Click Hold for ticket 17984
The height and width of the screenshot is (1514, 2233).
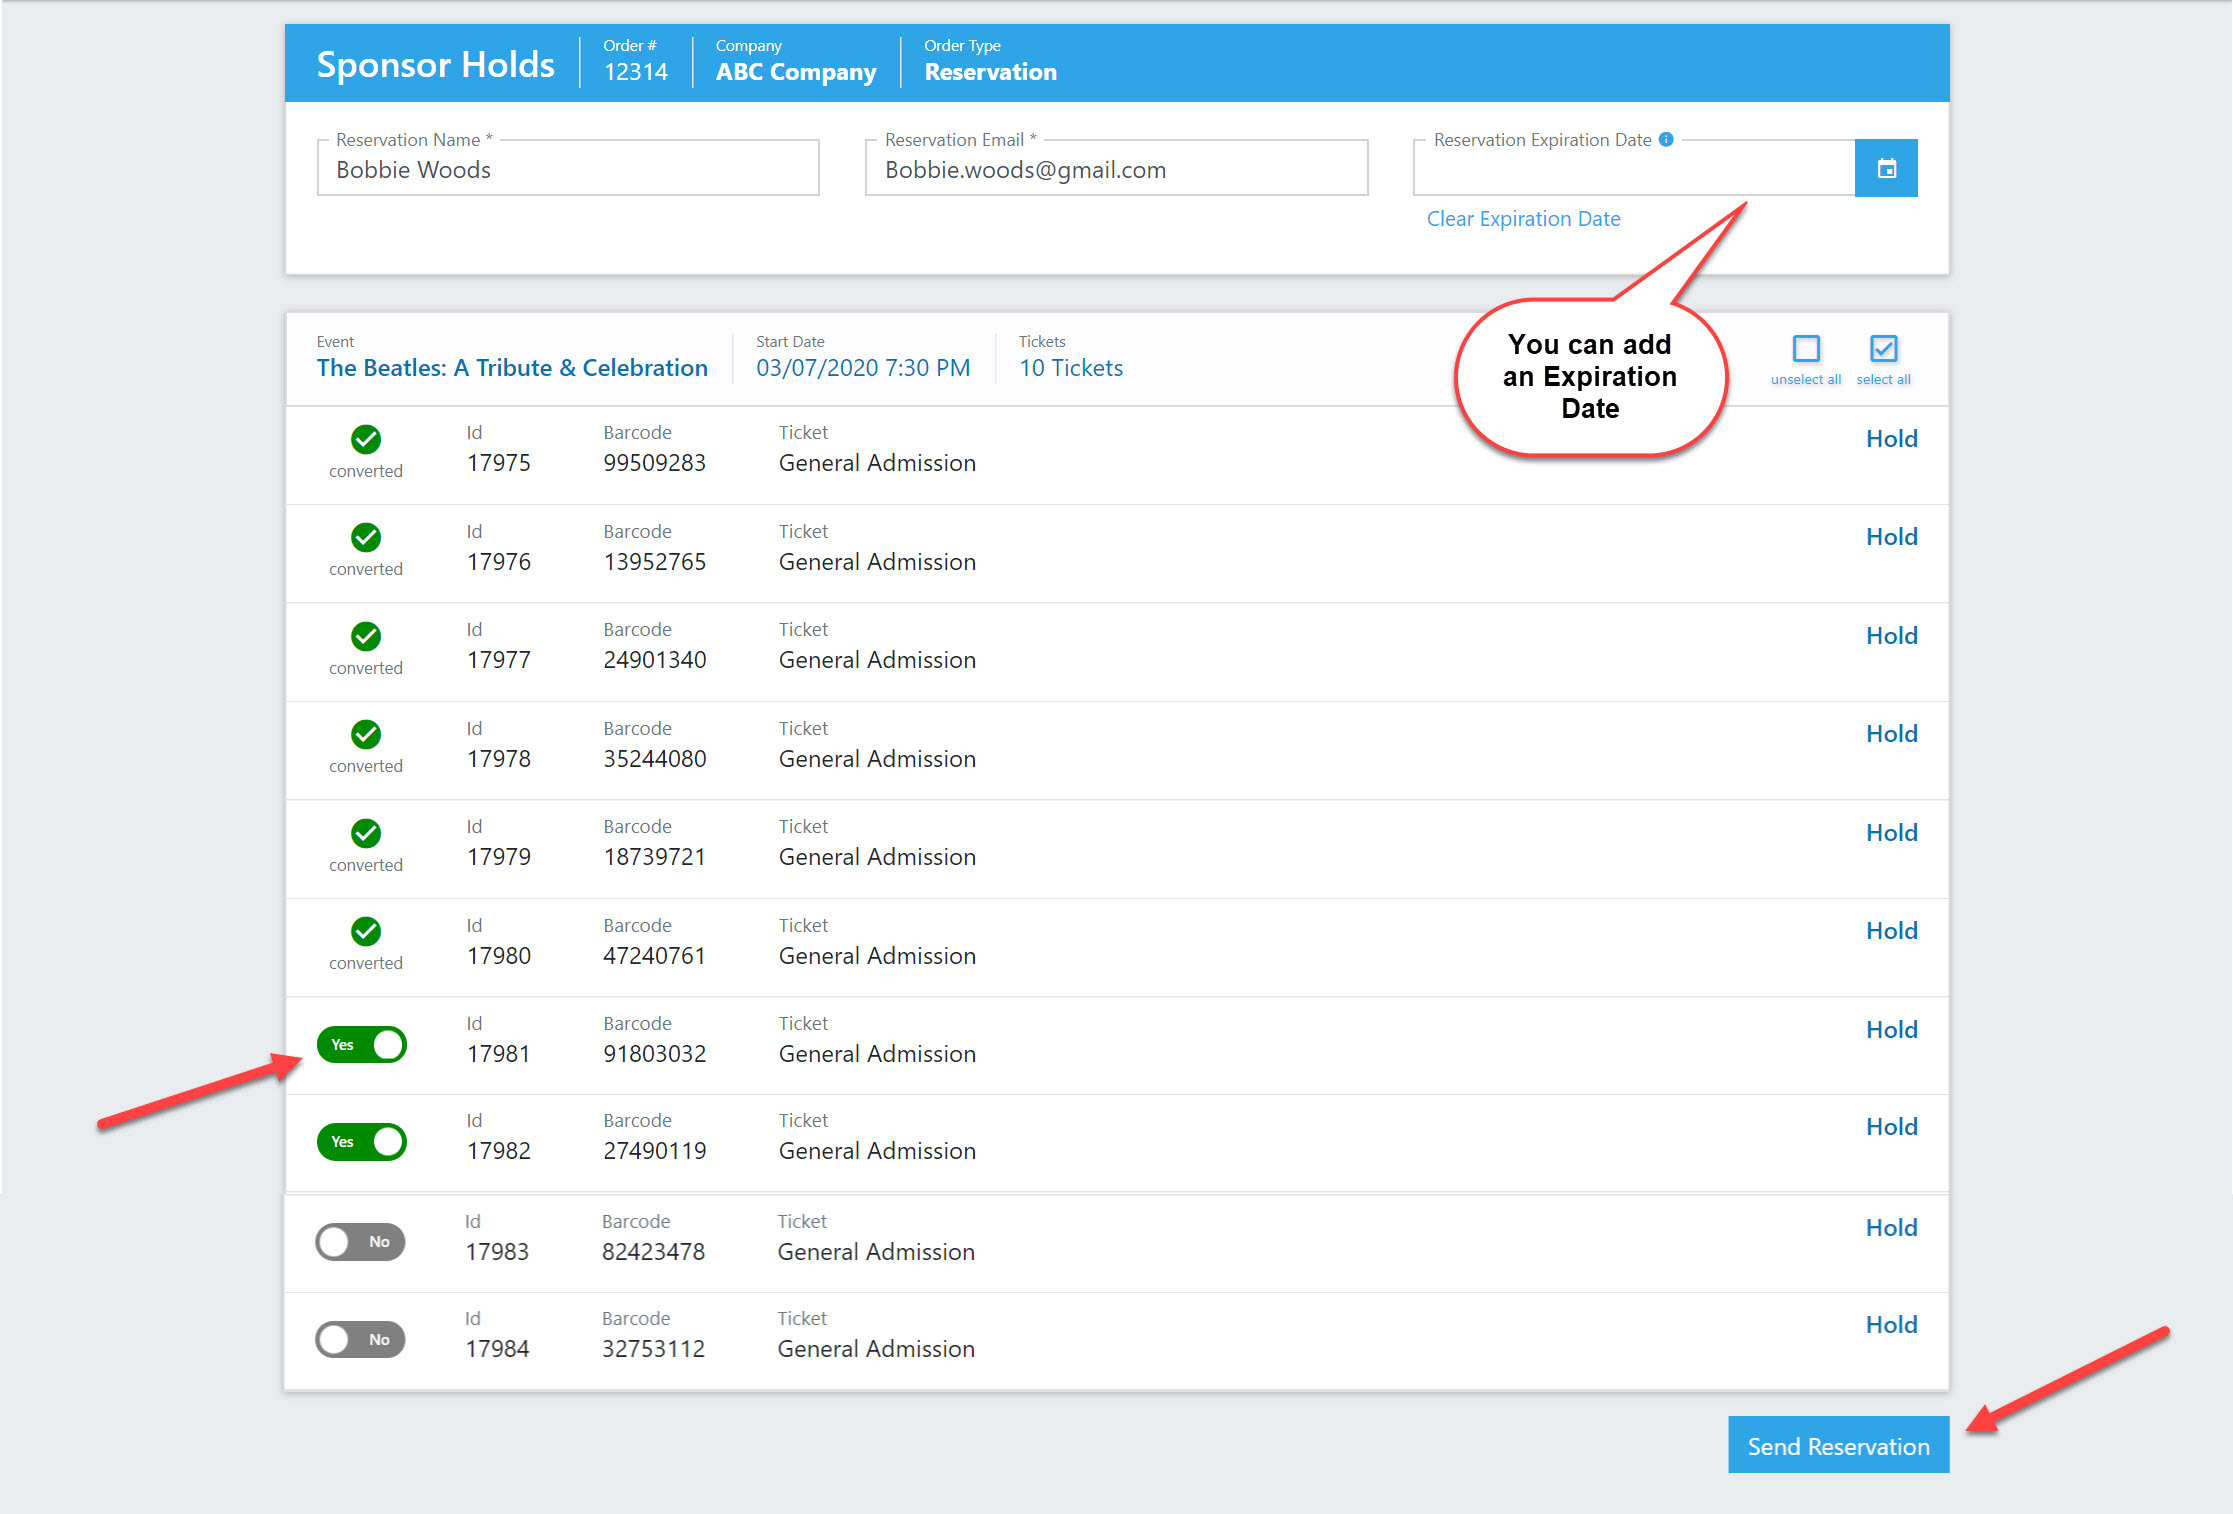click(x=1891, y=1325)
